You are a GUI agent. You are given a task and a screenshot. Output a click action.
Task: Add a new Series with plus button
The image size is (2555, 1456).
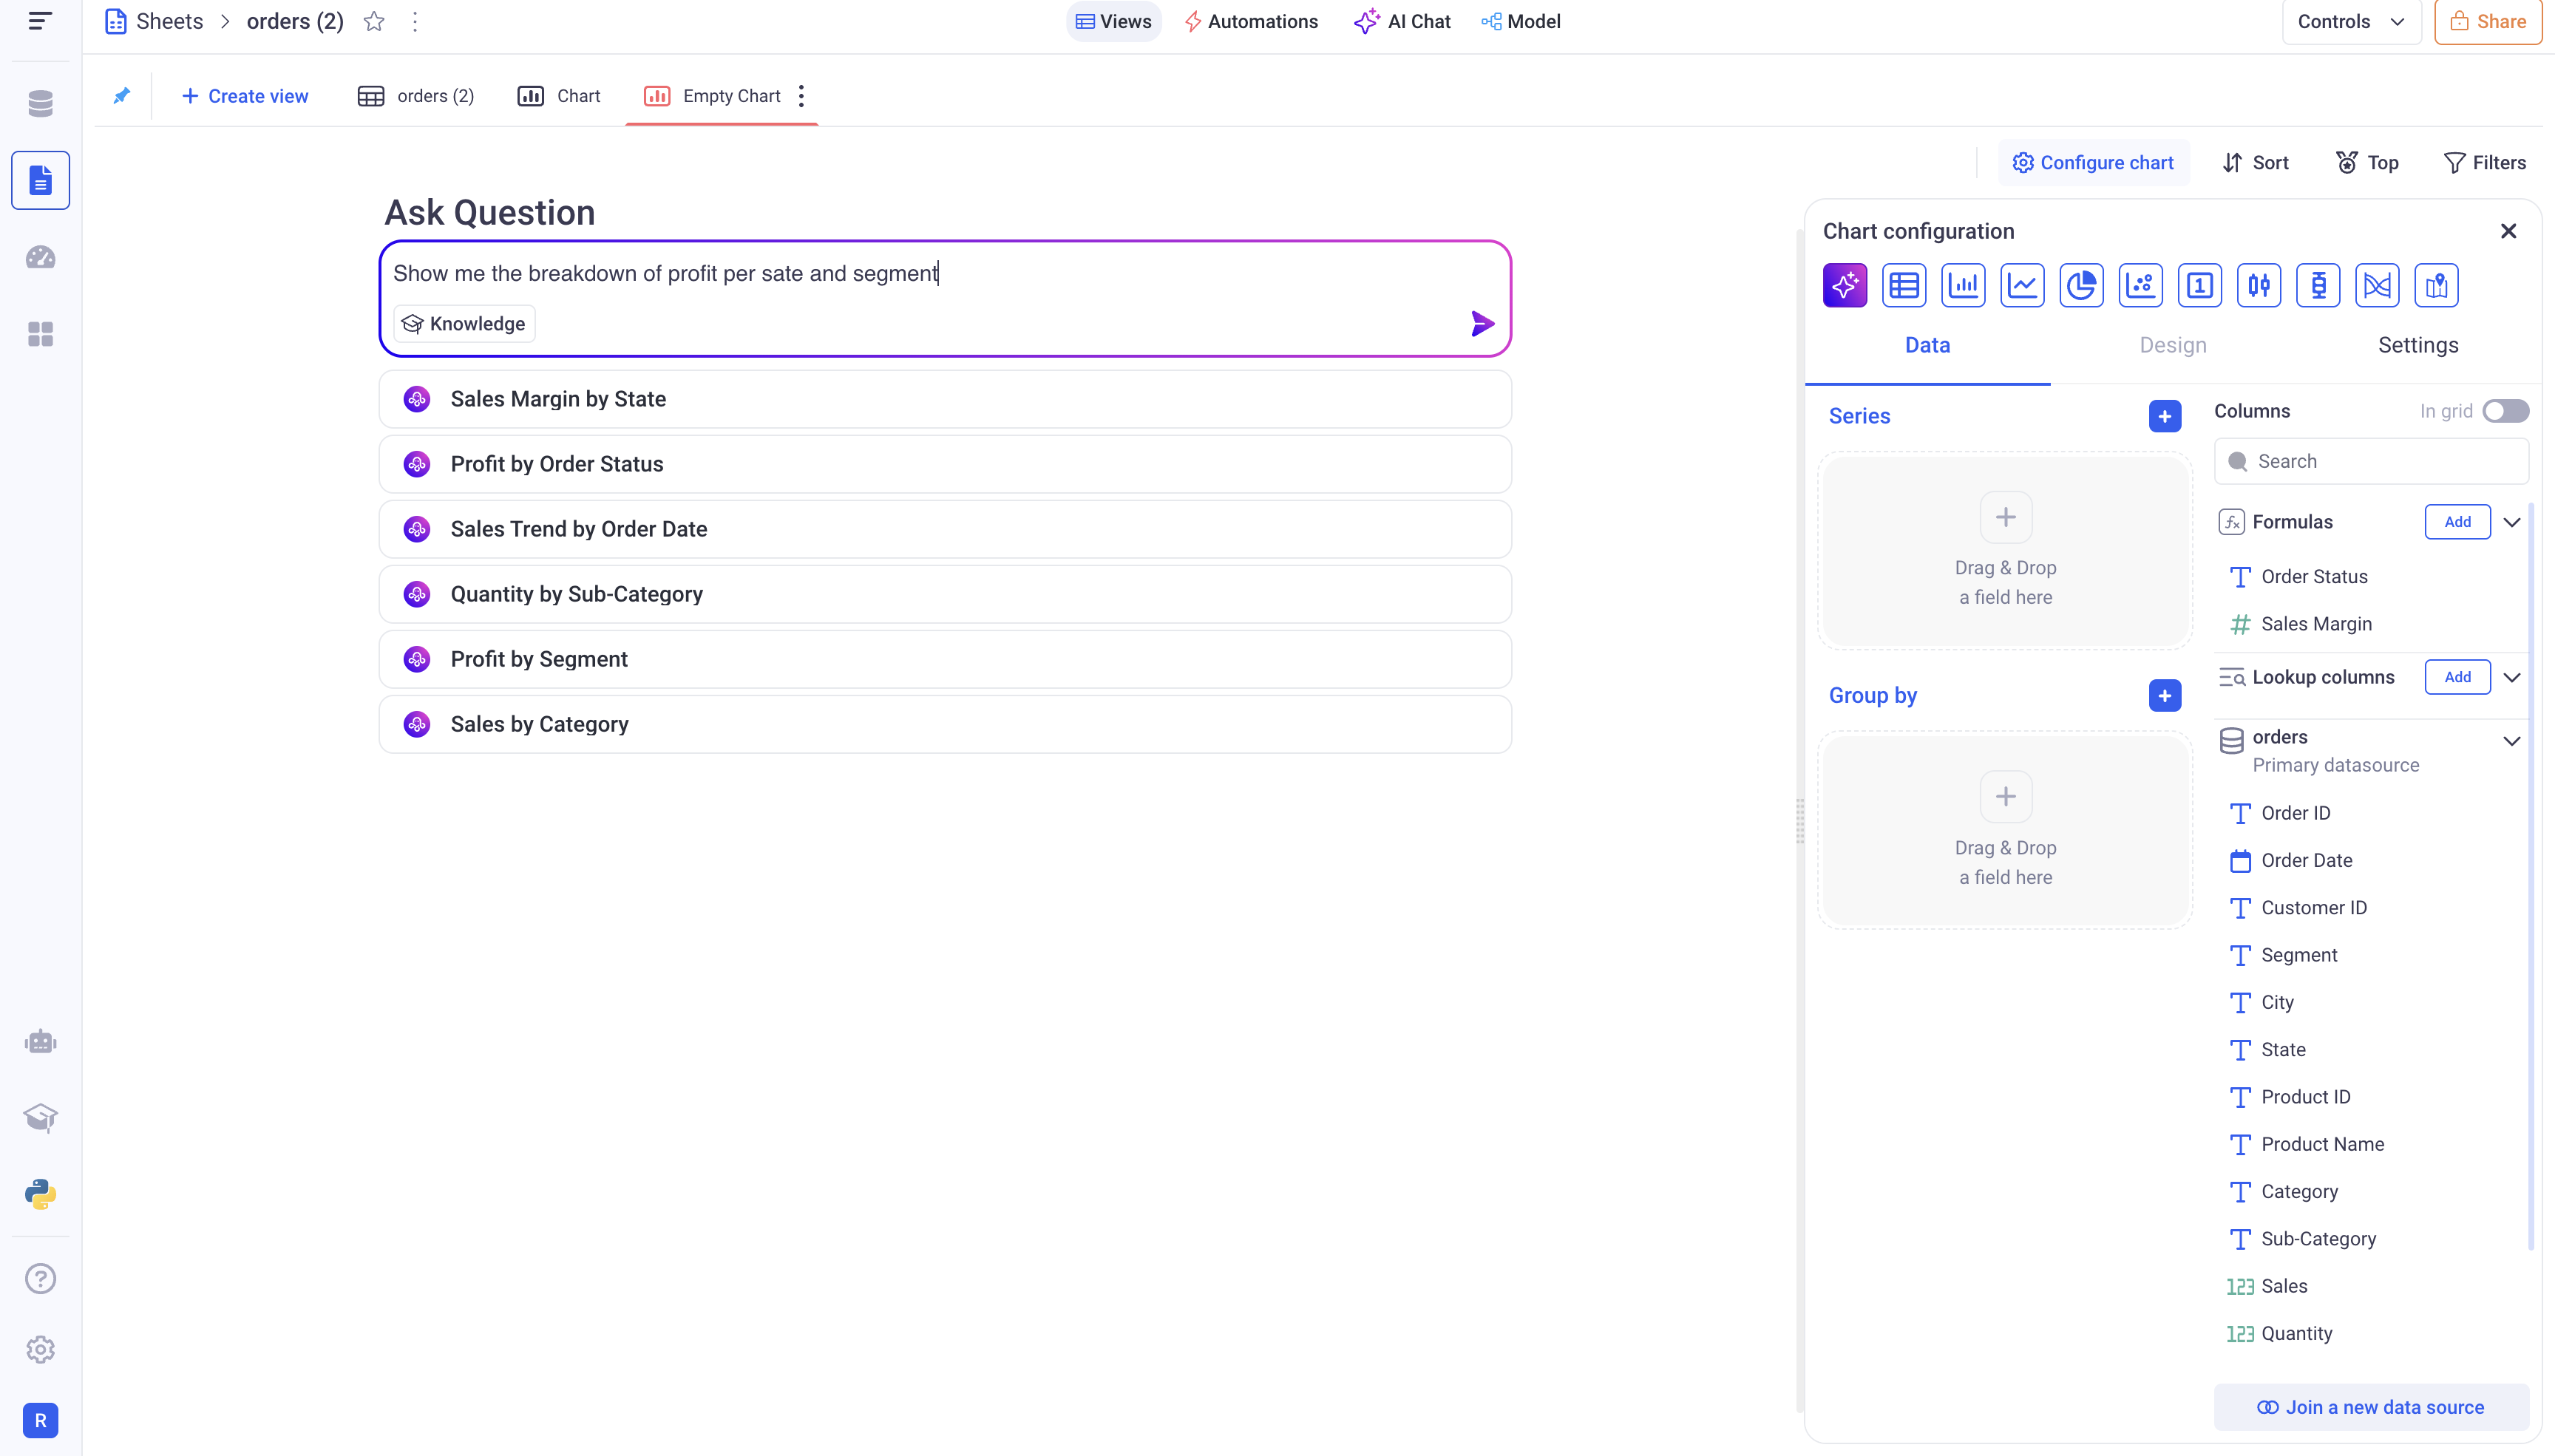tap(2164, 416)
